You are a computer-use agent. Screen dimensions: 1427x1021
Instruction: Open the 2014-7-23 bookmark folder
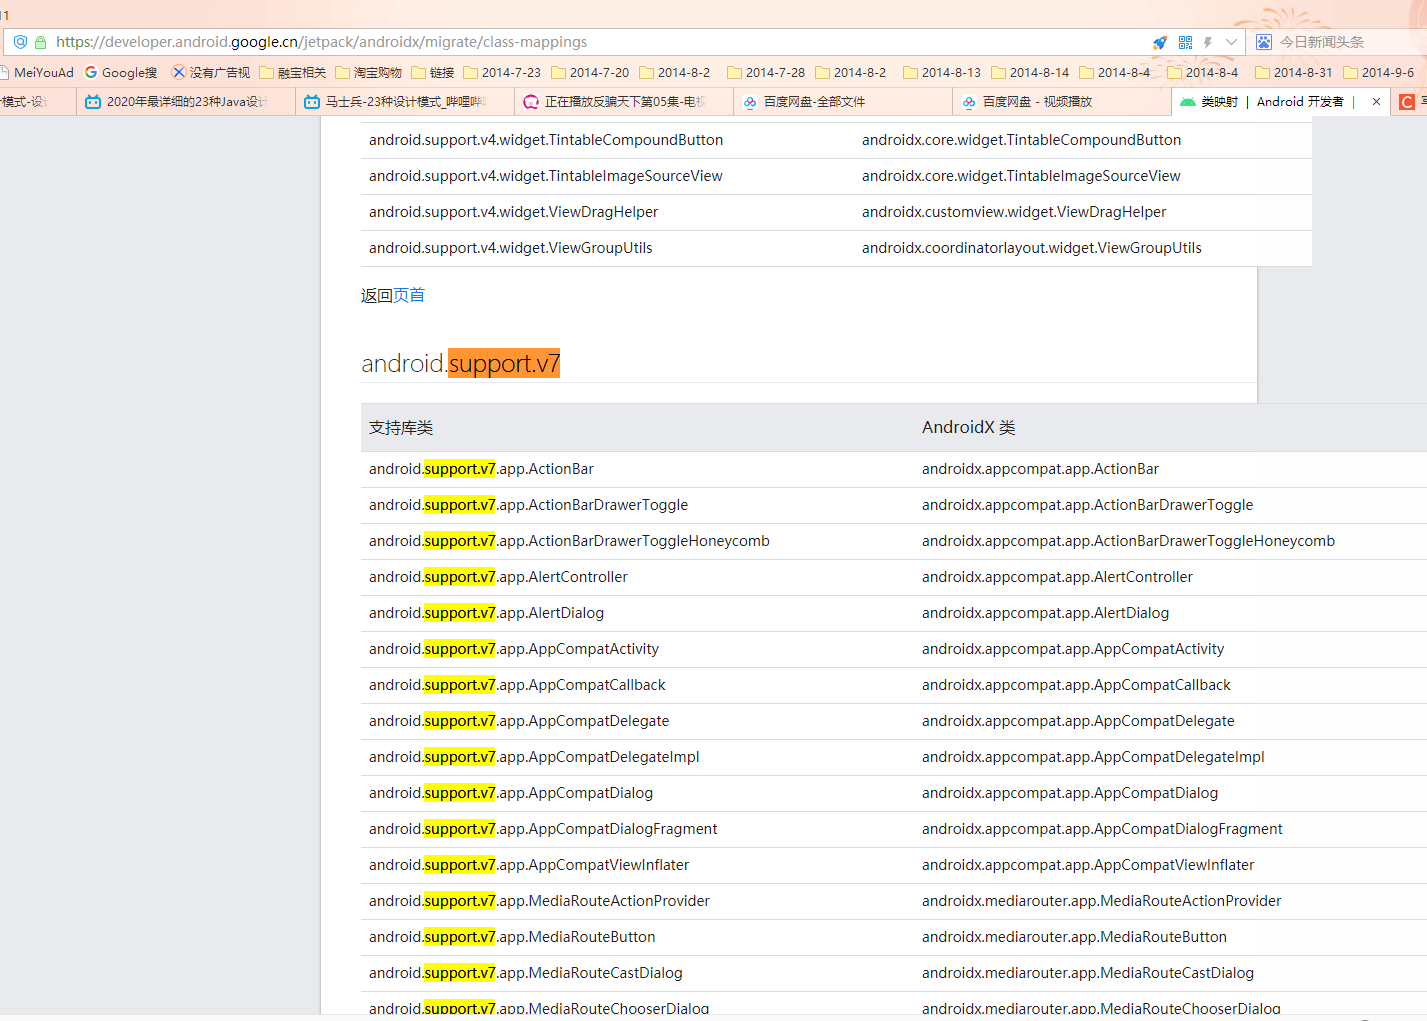(502, 72)
